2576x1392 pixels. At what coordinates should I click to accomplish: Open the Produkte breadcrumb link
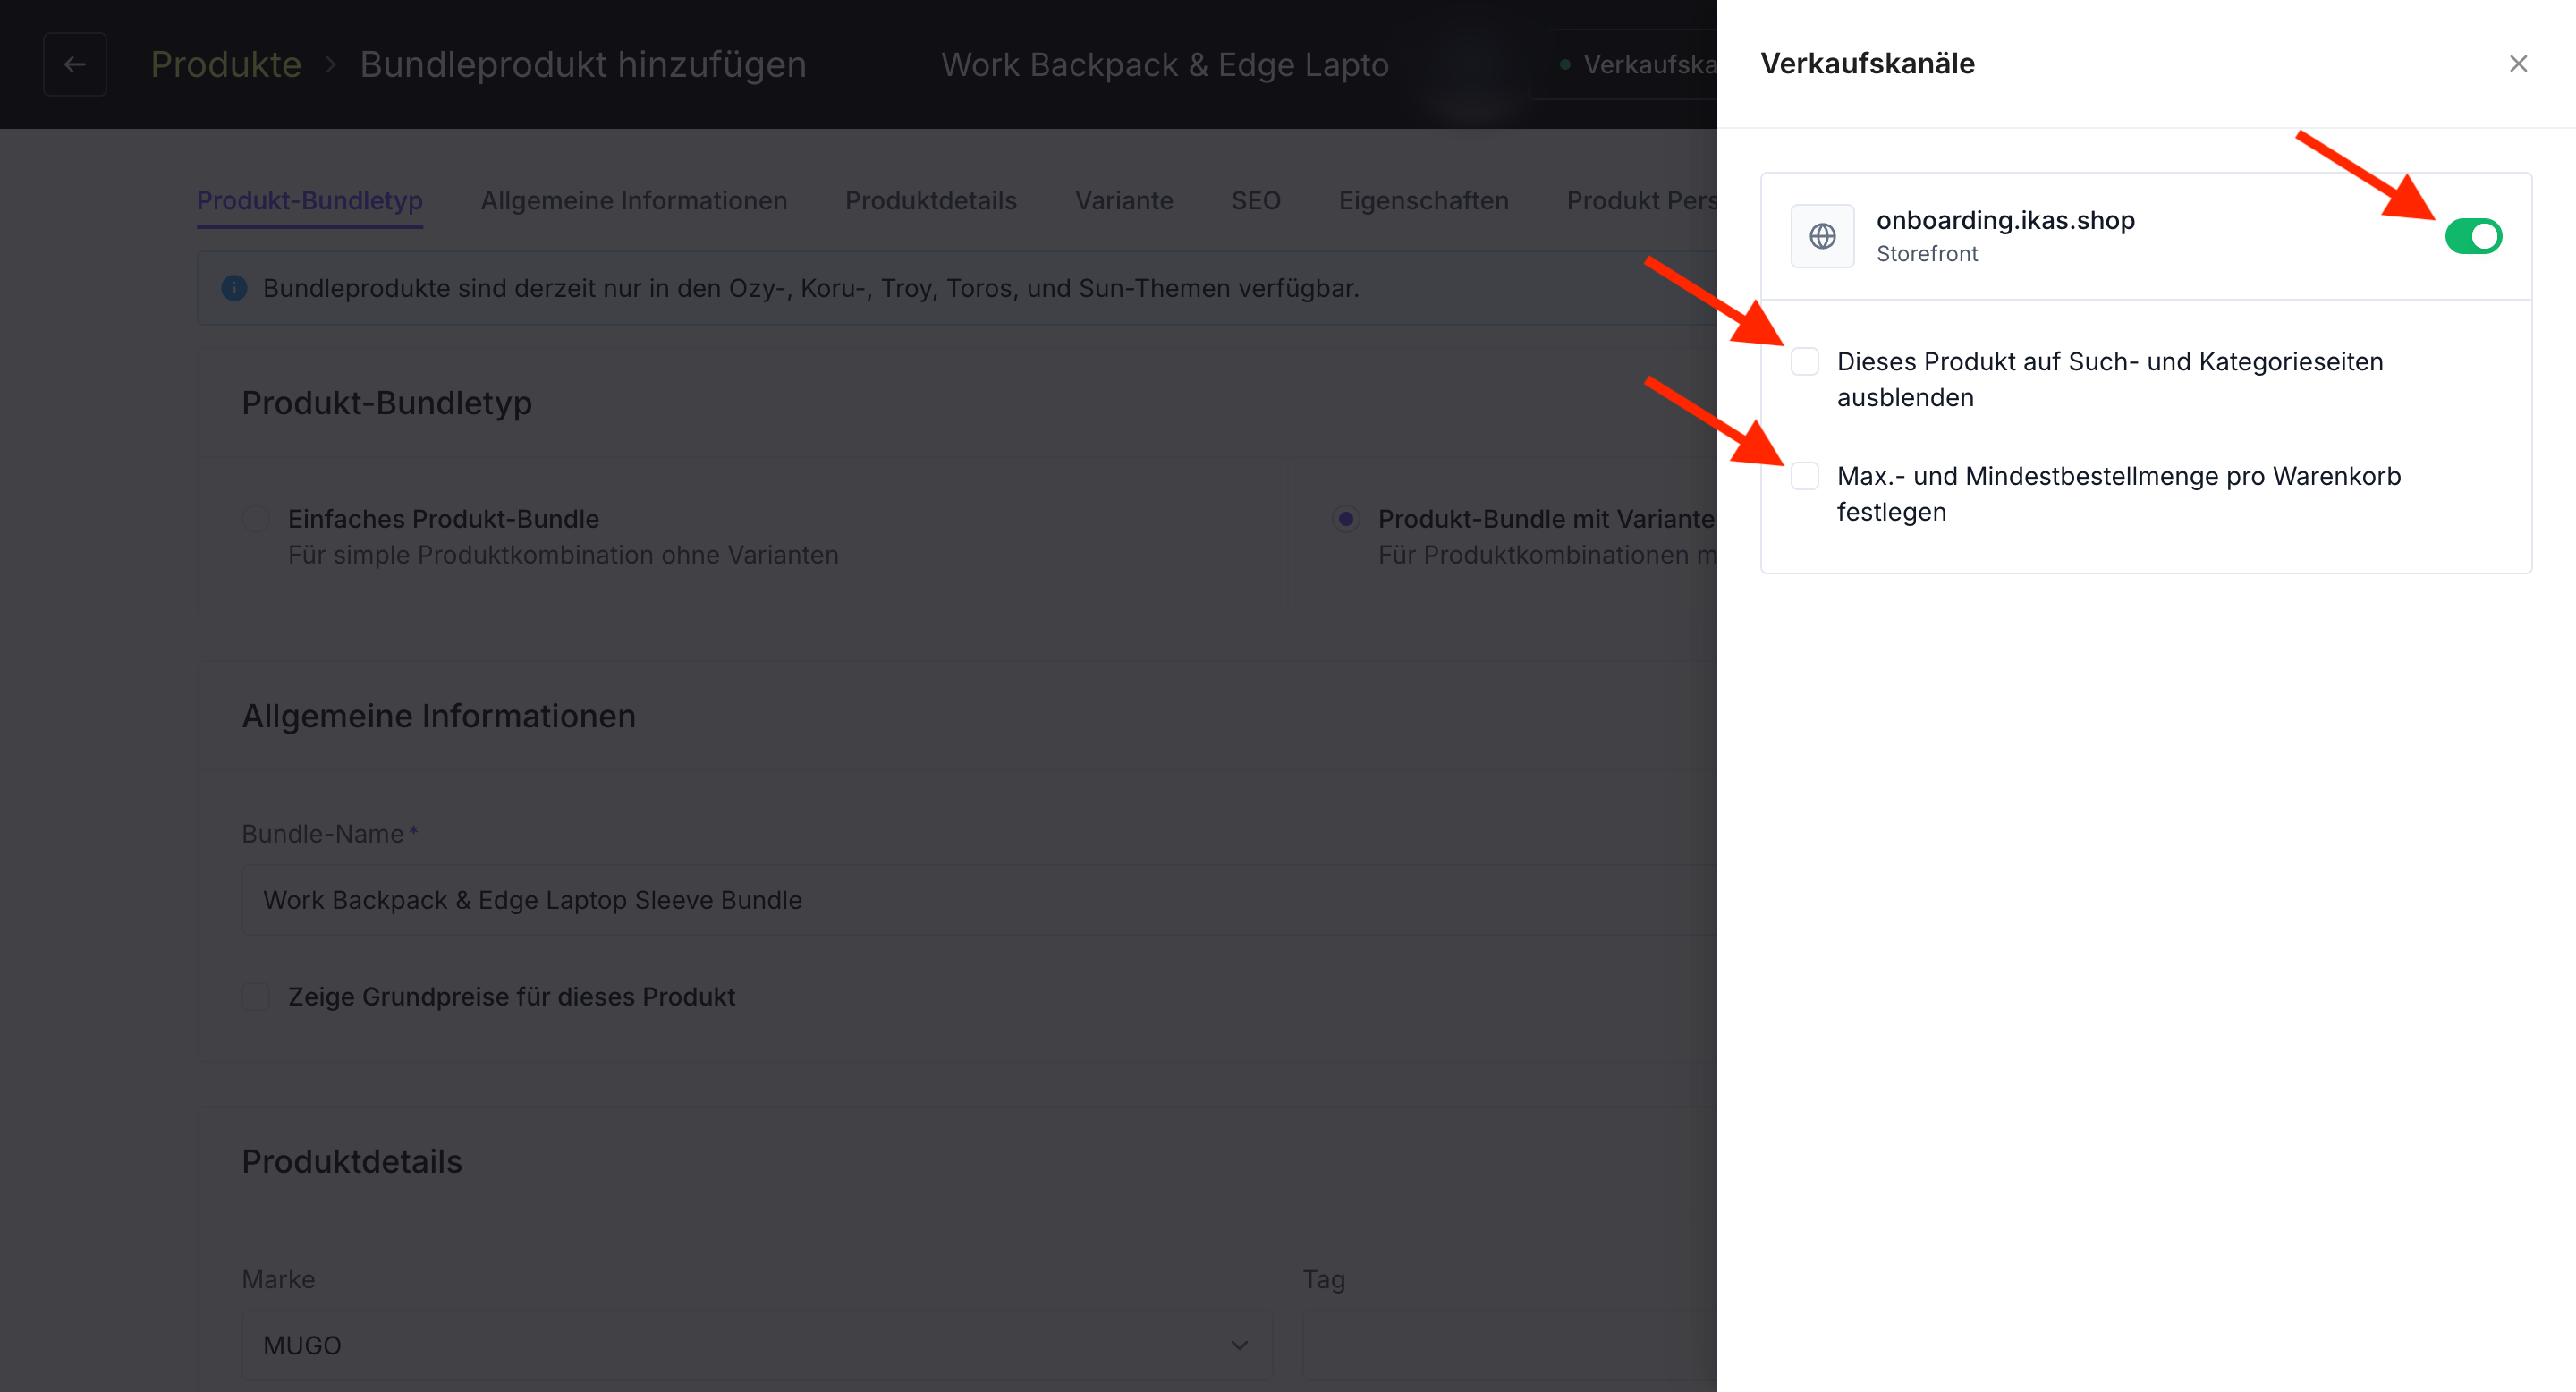point(226,64)
